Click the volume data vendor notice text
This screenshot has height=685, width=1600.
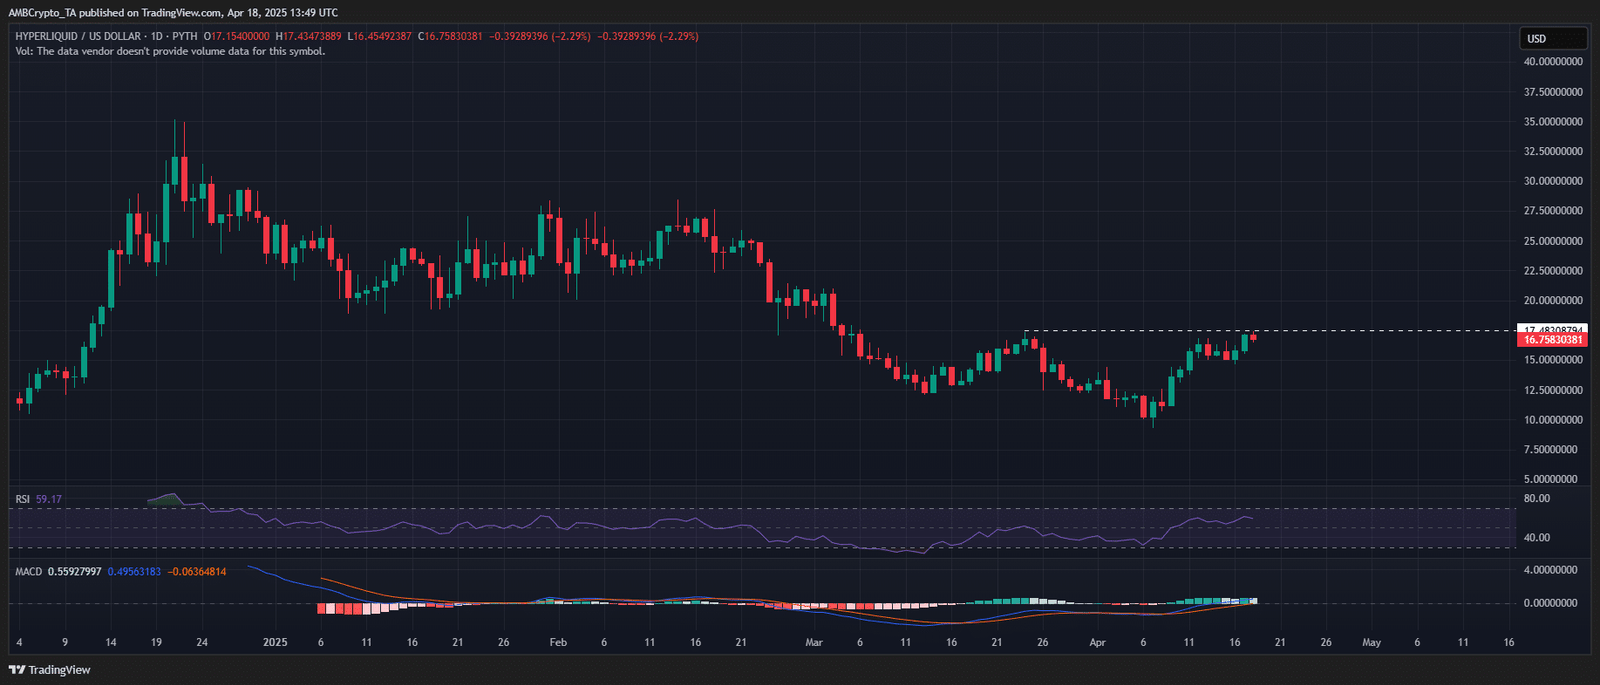(x=170, y=51)
